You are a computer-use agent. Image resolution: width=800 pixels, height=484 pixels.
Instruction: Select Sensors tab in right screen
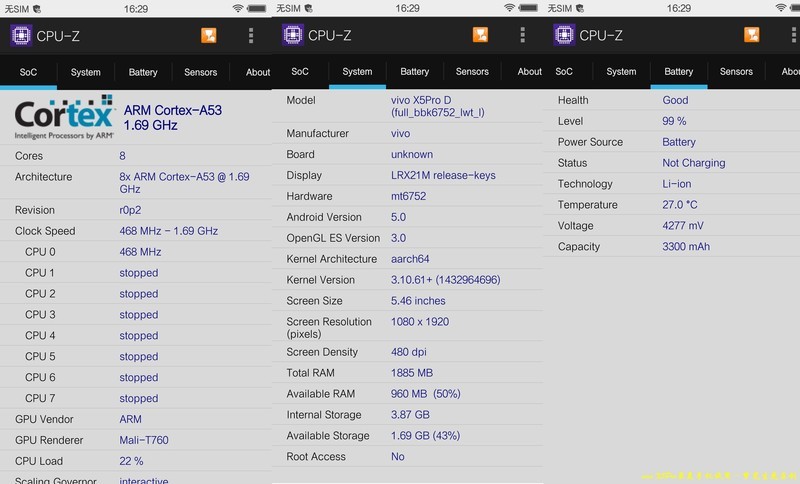tap(736, 71)
